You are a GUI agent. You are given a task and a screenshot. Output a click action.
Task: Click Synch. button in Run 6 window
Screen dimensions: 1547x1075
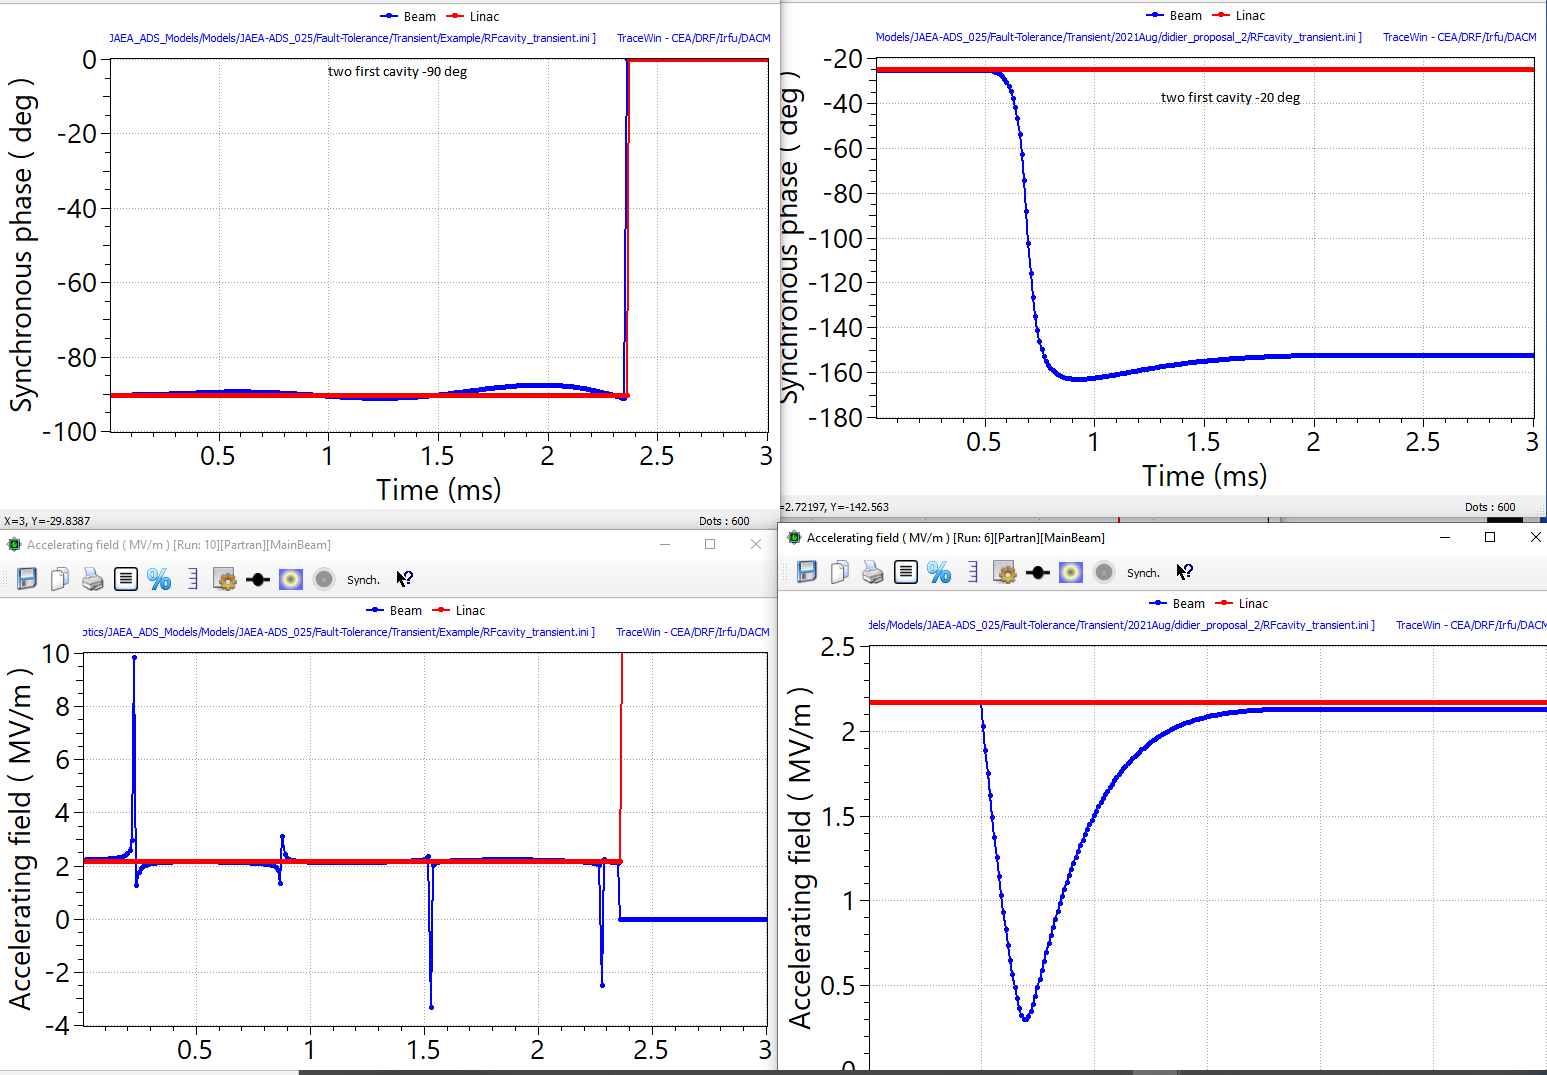click(x=1143, y=573)
